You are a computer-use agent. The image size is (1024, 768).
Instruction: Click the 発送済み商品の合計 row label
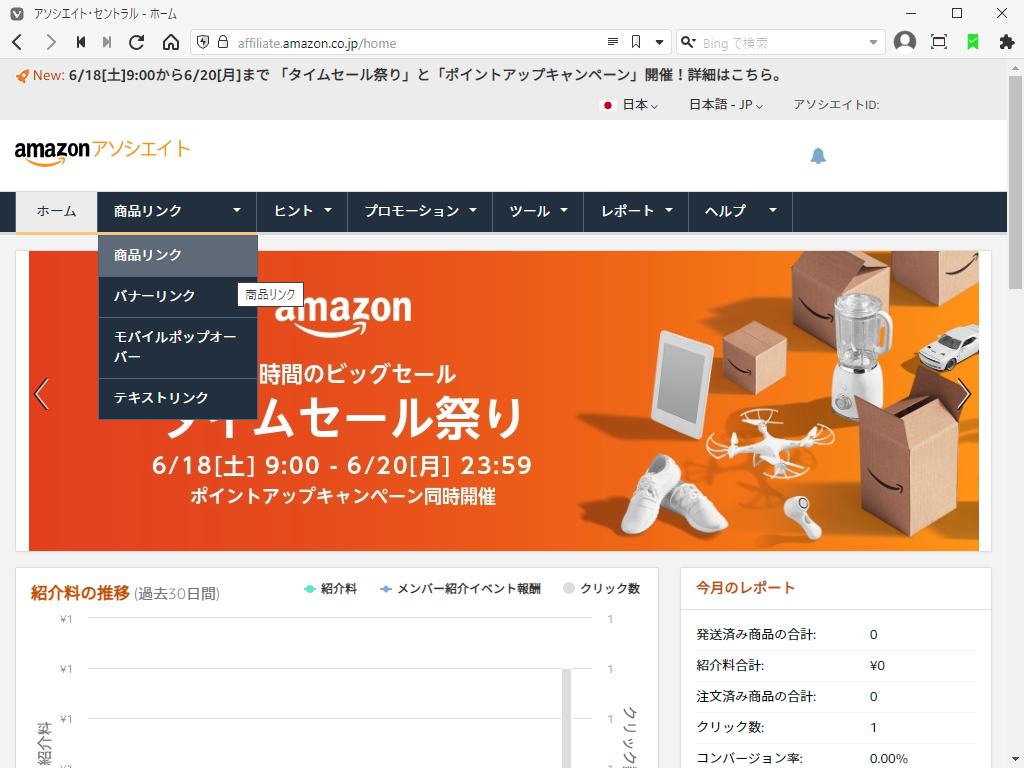click(x=756, y=635)
